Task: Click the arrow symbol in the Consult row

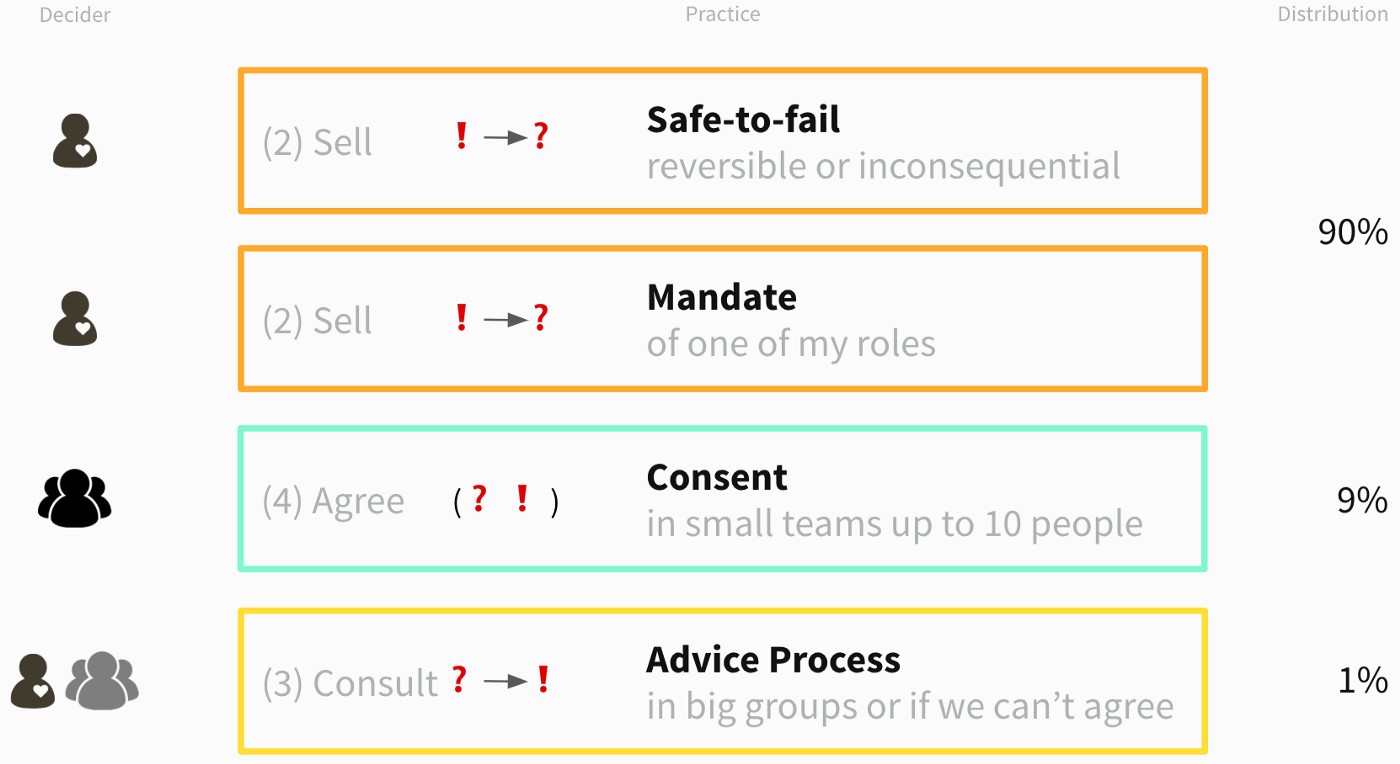Action: click(x=505, y=681)
